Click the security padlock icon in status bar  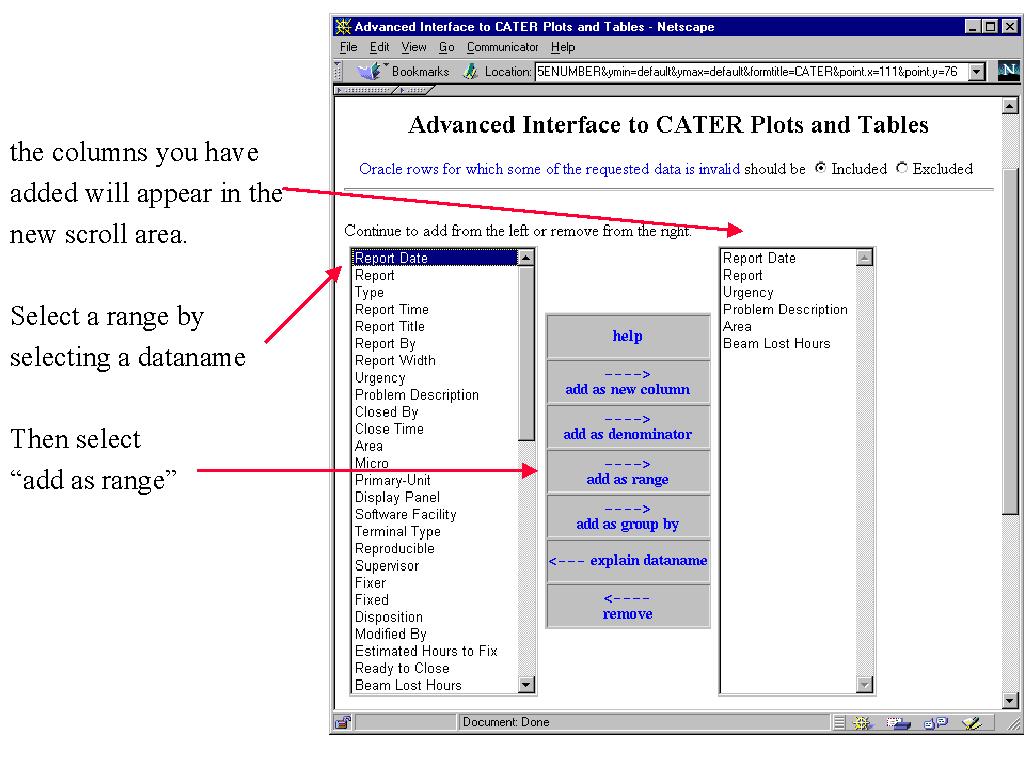(342, 722)
